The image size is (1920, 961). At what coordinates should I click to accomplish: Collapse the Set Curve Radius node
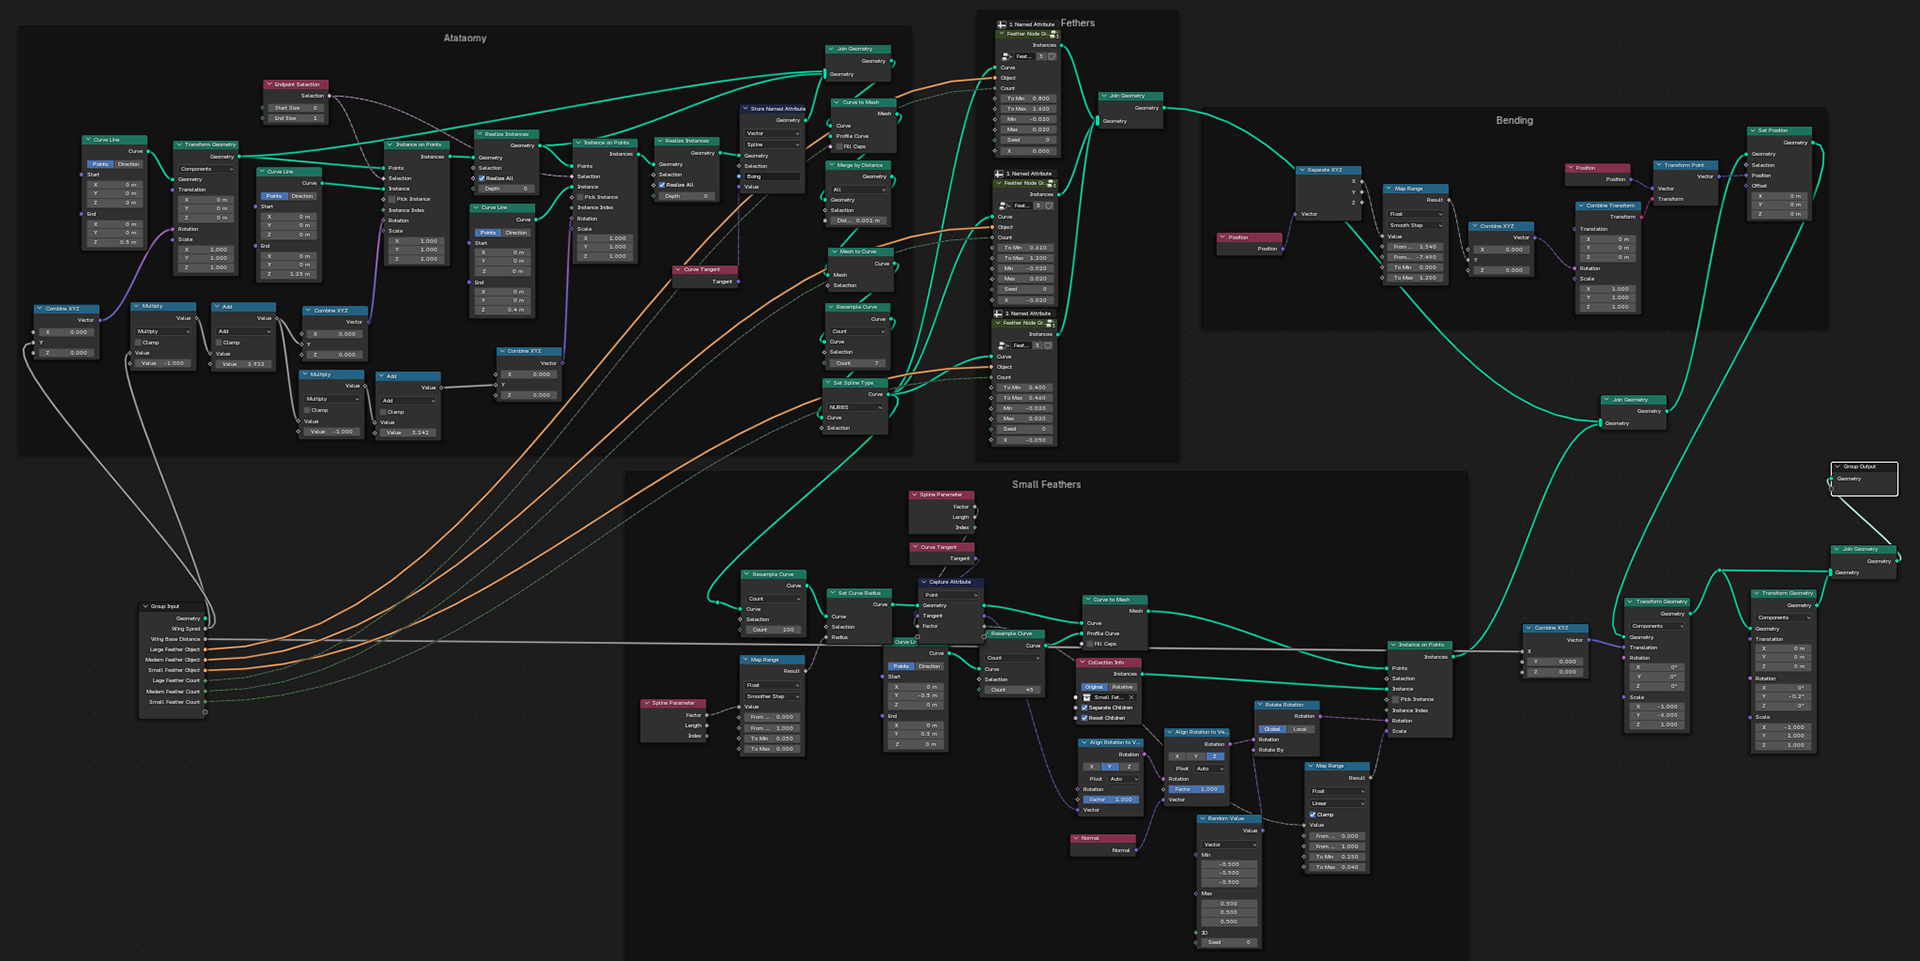coord(833,593)
